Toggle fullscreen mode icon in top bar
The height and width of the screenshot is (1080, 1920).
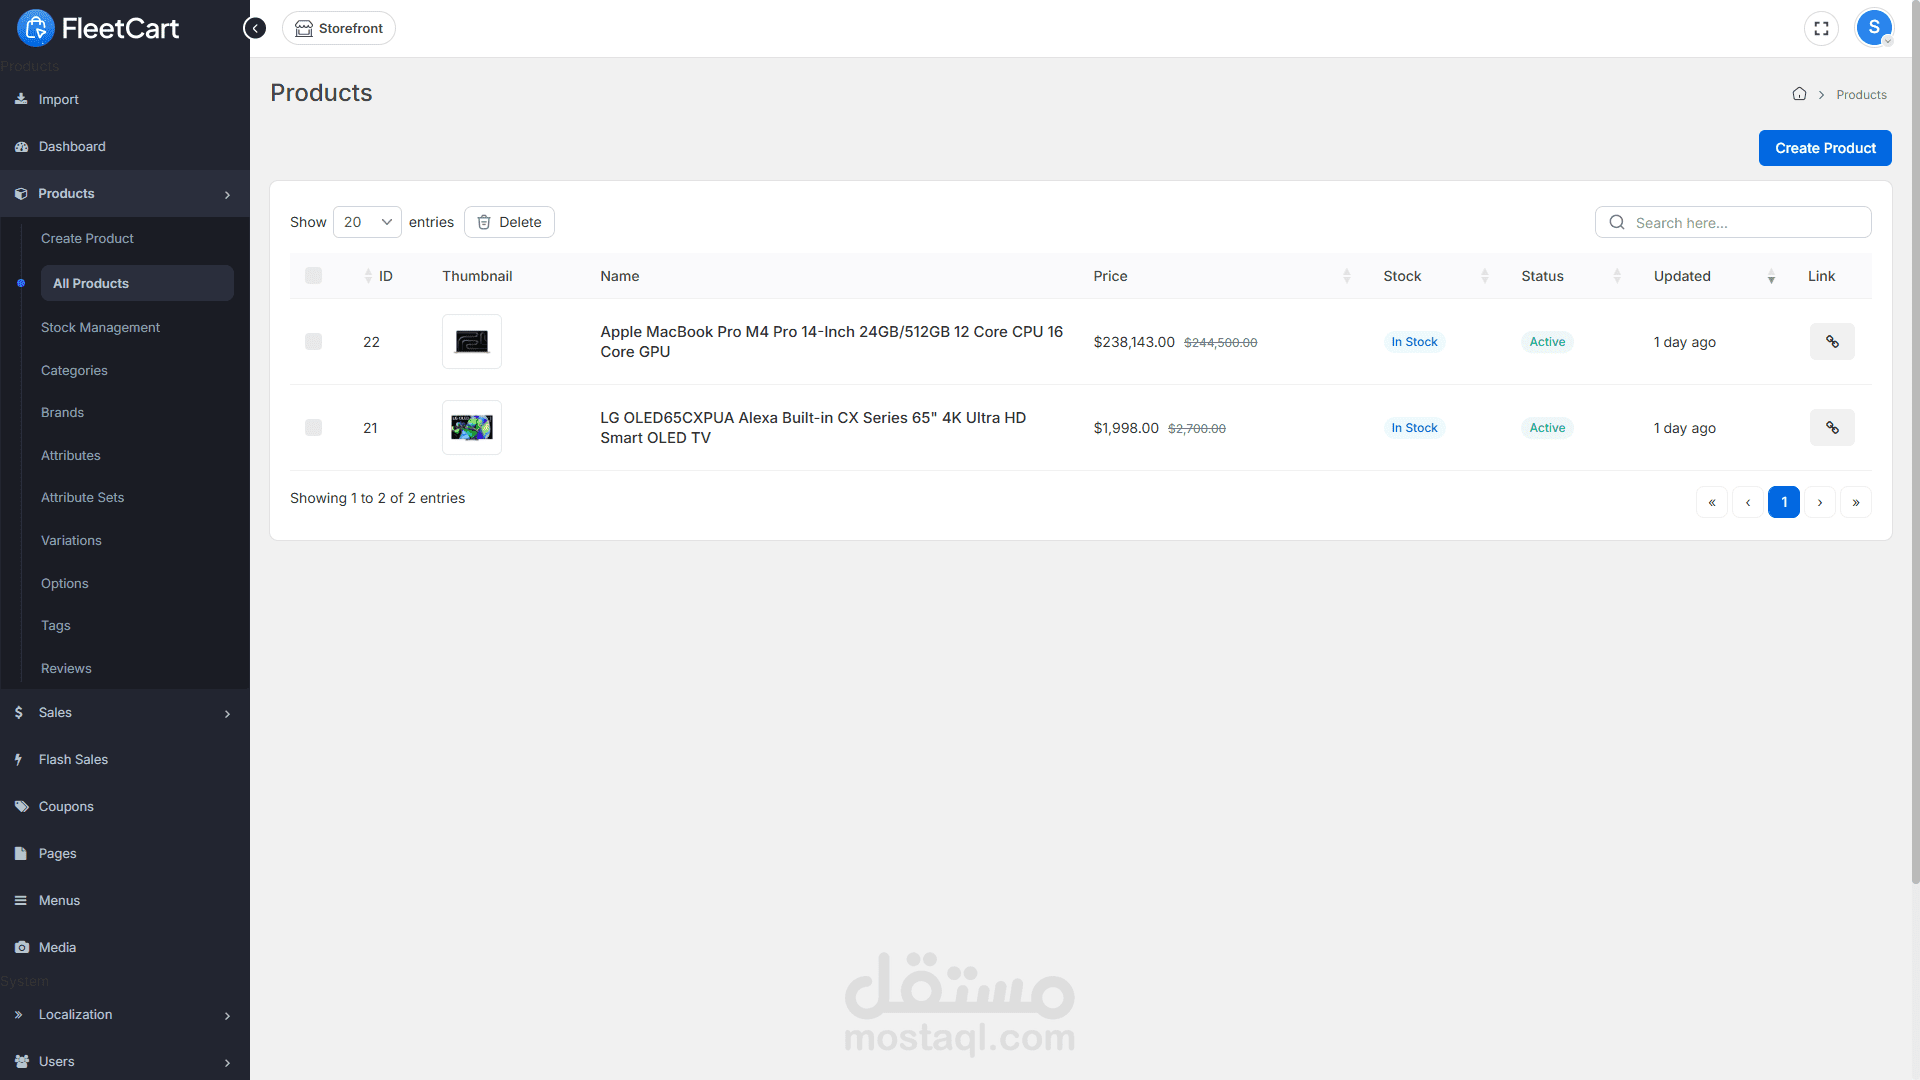point(1821,28)
